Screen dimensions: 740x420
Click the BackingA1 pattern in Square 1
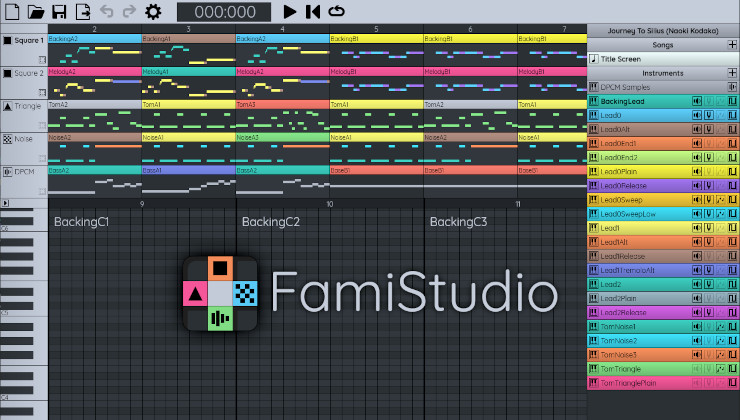coord(188,38)
